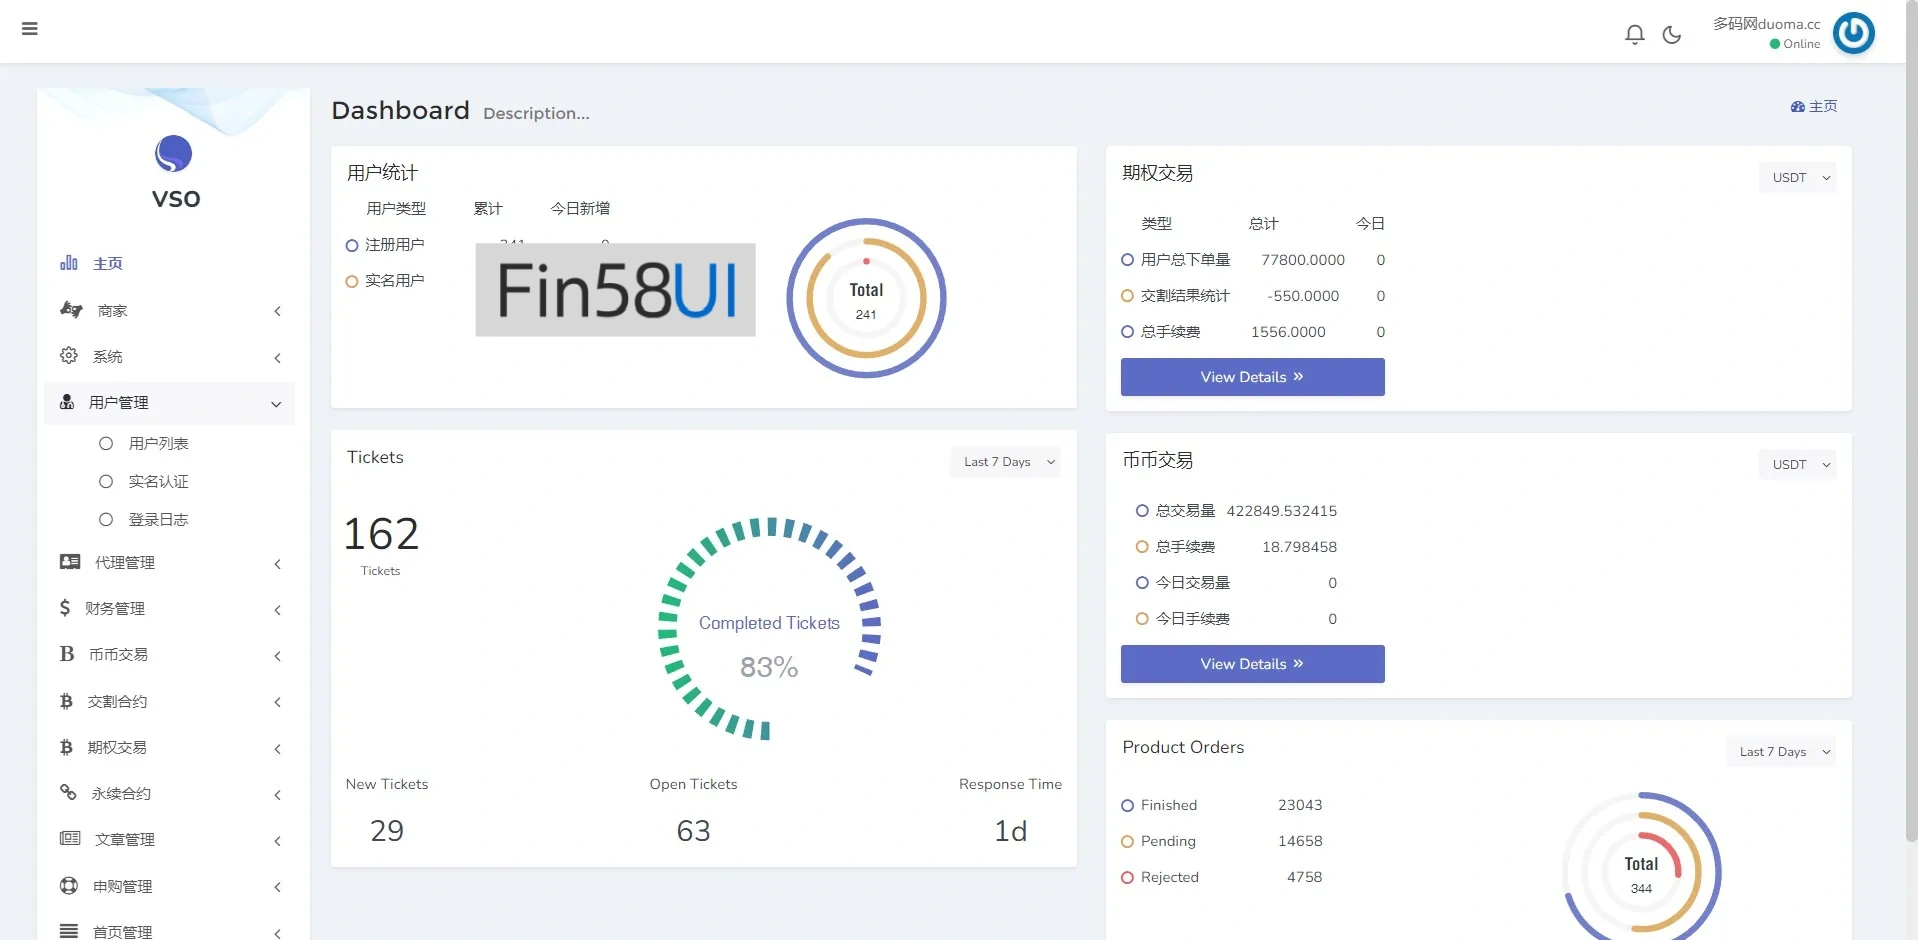Image resolution: width=1918 pixels, height=940 pixels.
Task: Click the hamburger menu icon
Action: 30,29
